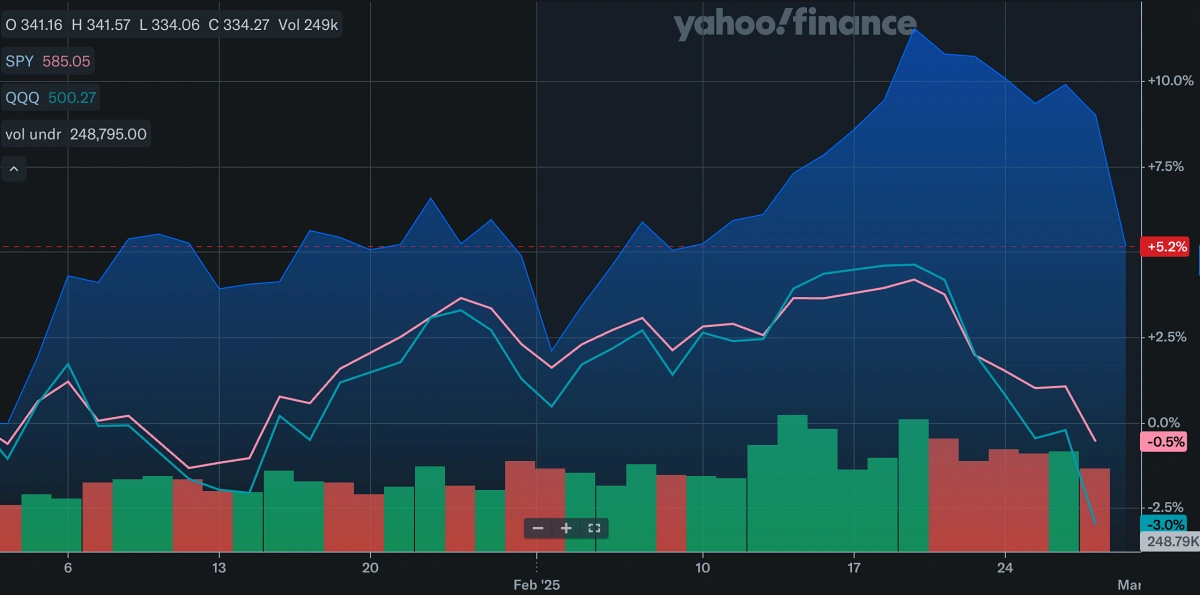Image resolution: width=1200 pixels, height=595 pixels.
Task: Toggle the vol undr indicator legend
Action: tap(32, 133)
